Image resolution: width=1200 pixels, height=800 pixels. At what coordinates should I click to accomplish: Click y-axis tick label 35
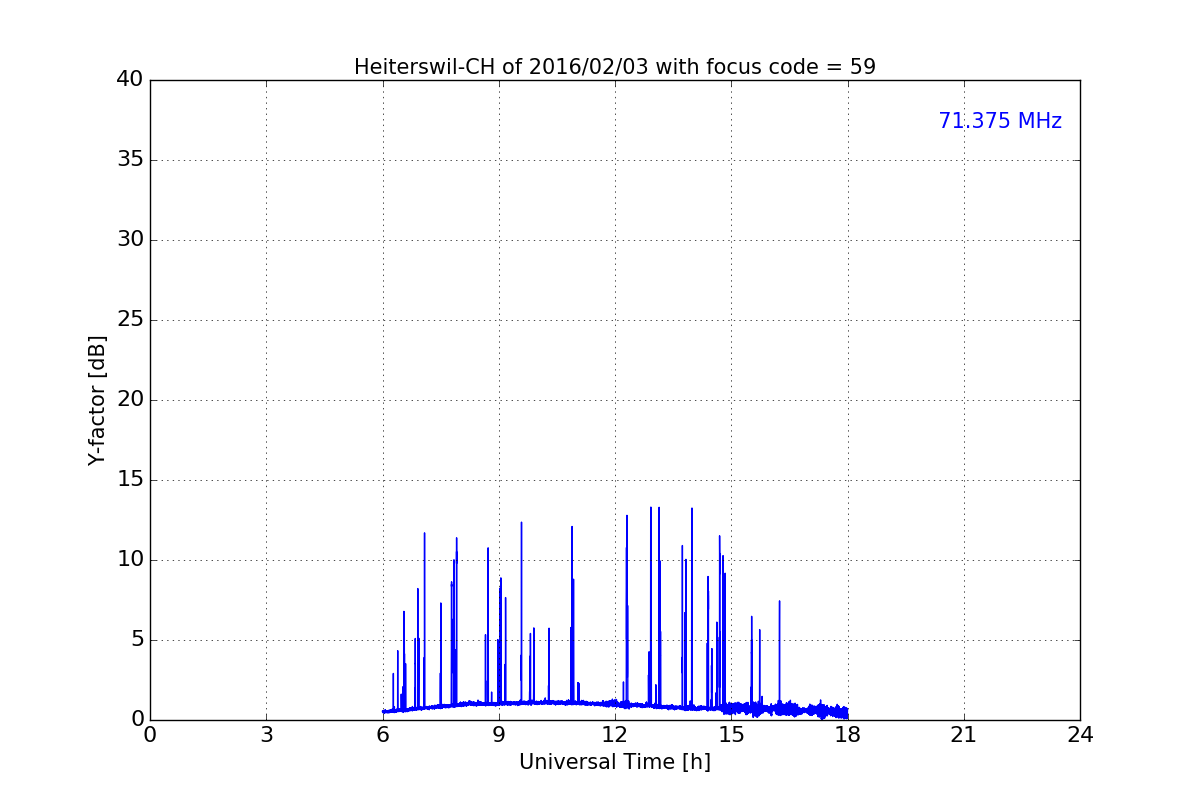click(130, 160)
